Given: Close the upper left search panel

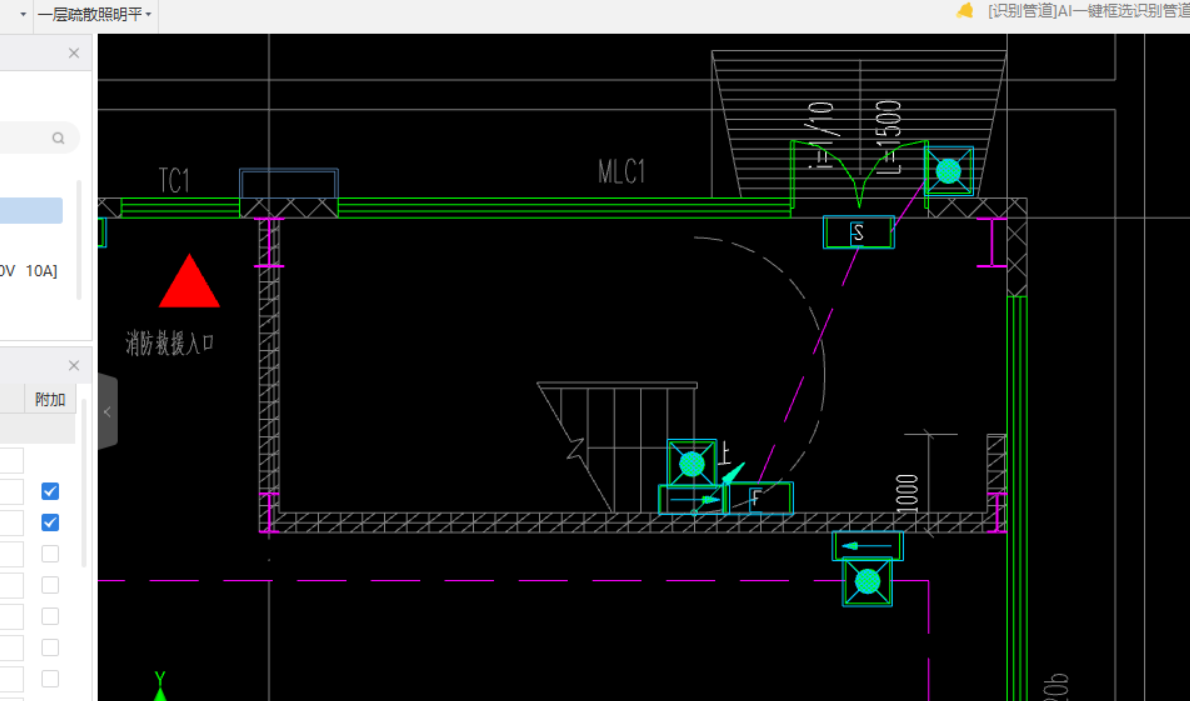Looking at the screenshot, I should pos(74,53).
